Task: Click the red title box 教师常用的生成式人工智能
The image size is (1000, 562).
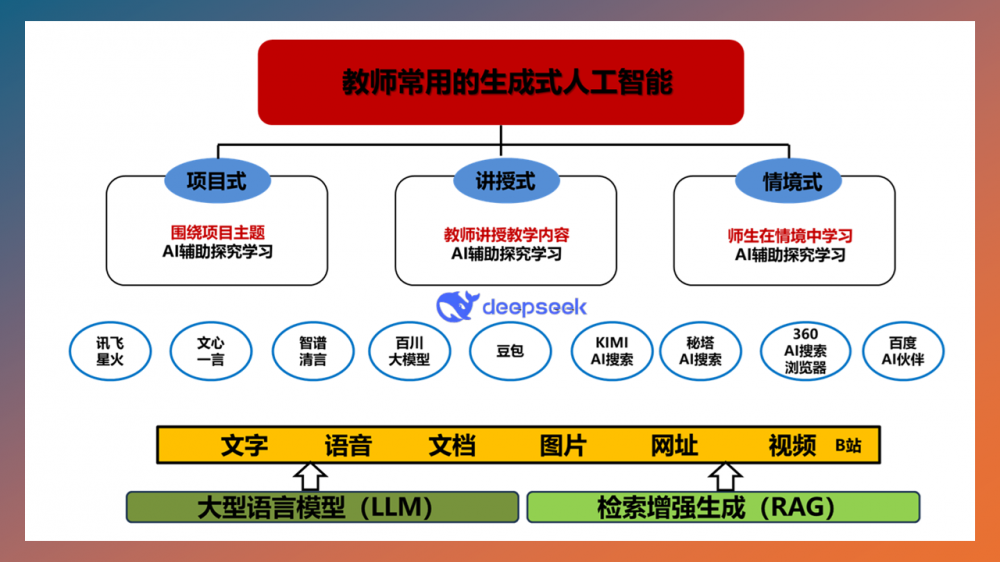Action: [x=501, y=82]
